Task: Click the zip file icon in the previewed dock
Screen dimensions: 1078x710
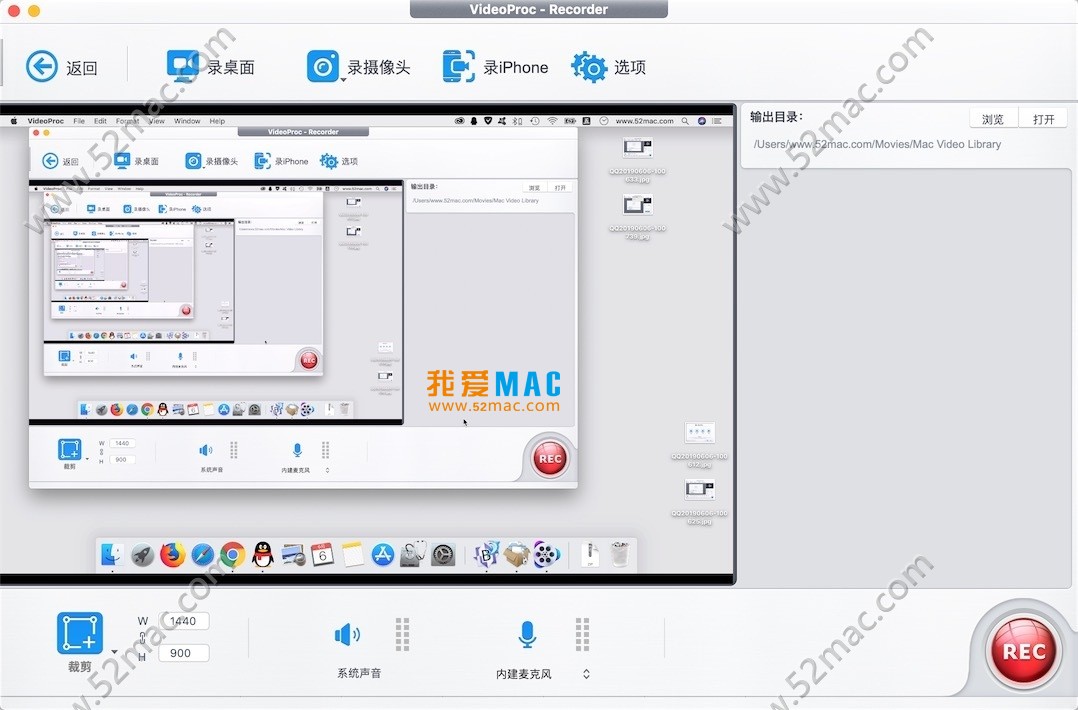Action: [590, 554]
